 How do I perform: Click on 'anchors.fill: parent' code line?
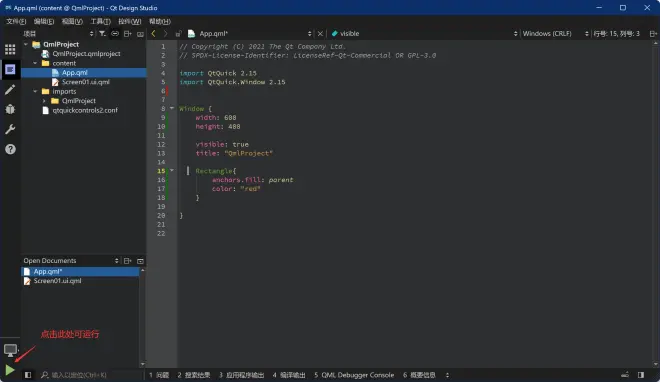pos(253,180)
